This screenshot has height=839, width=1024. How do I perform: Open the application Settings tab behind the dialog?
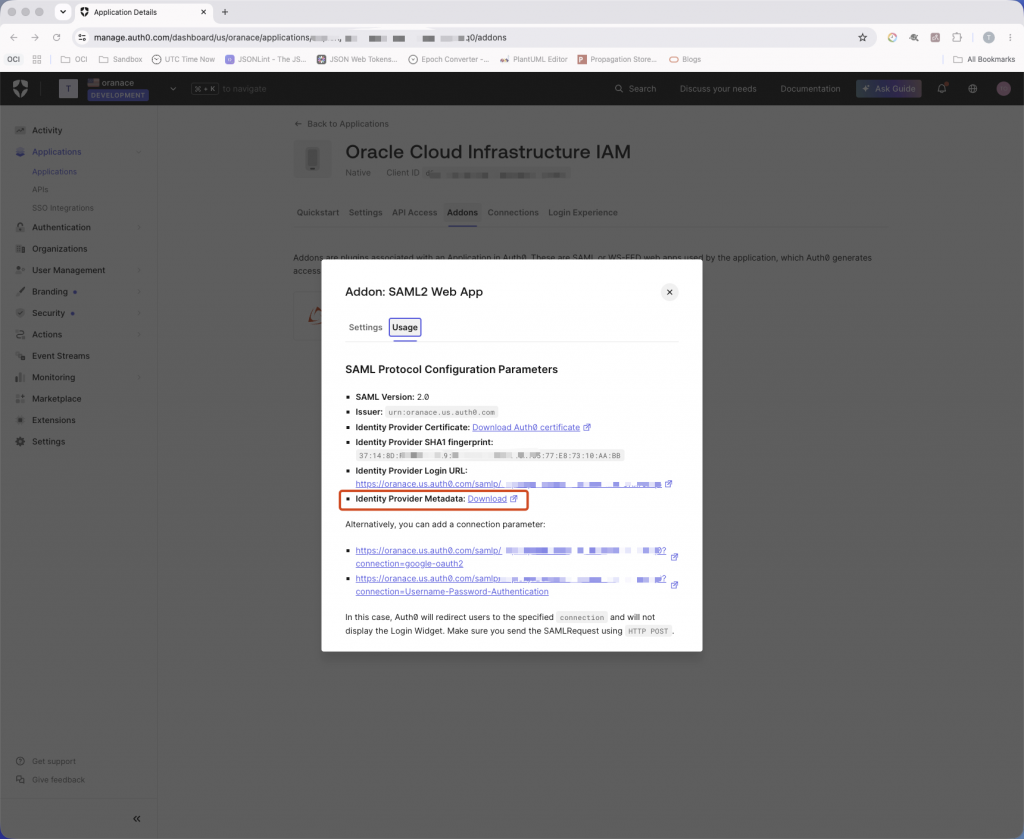pyautogui.click(x=365, y=213)
